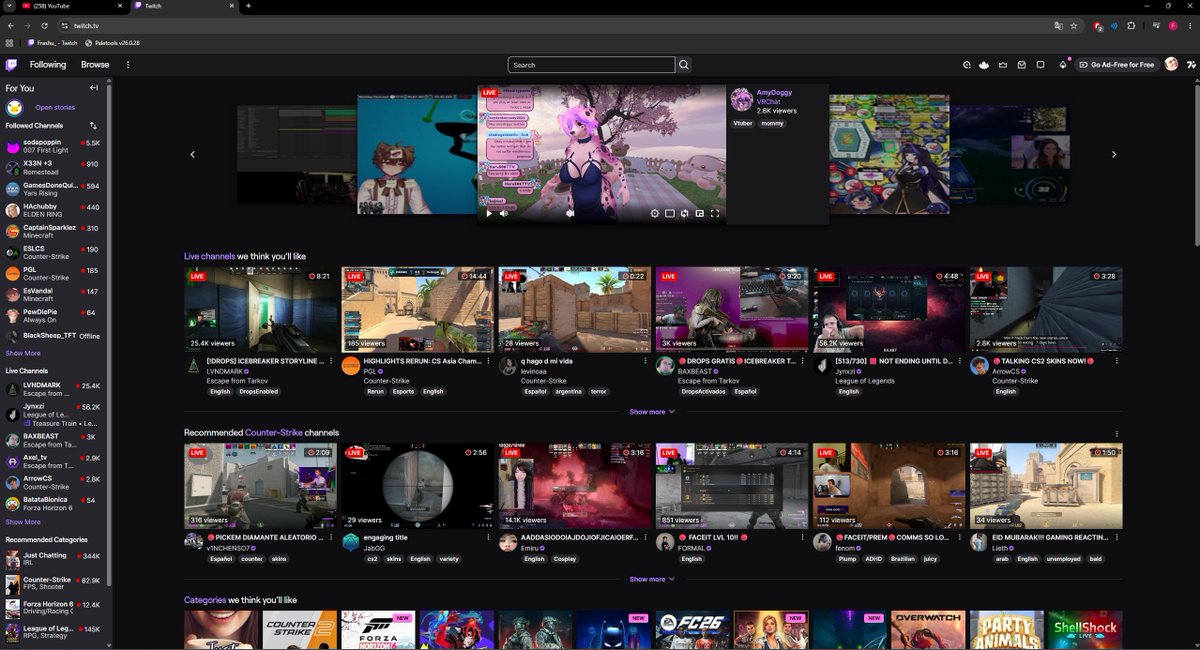
Task: Sort Followed Channels list
Action: [93, 126]
